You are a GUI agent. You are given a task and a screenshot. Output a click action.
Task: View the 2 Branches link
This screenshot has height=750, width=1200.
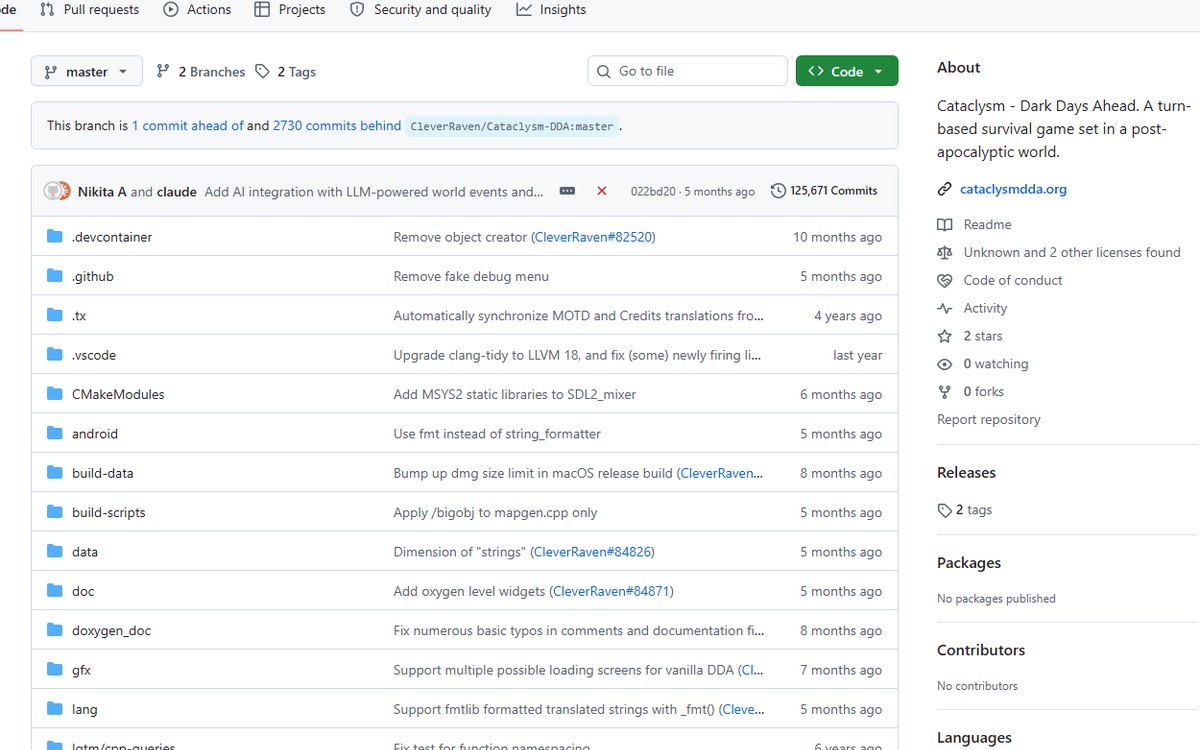tap(201, 72)
